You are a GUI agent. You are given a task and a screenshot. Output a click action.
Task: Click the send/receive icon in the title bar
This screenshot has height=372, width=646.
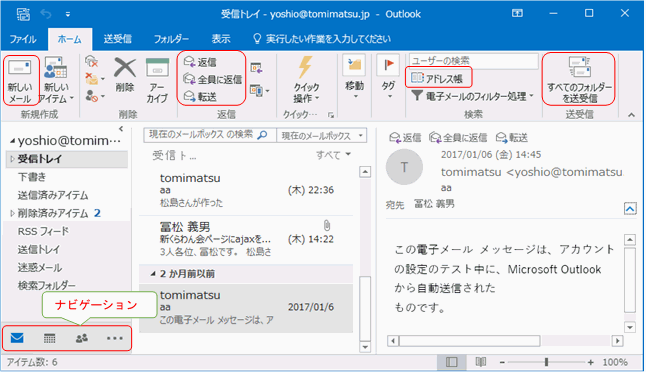(x=23, y=14)
